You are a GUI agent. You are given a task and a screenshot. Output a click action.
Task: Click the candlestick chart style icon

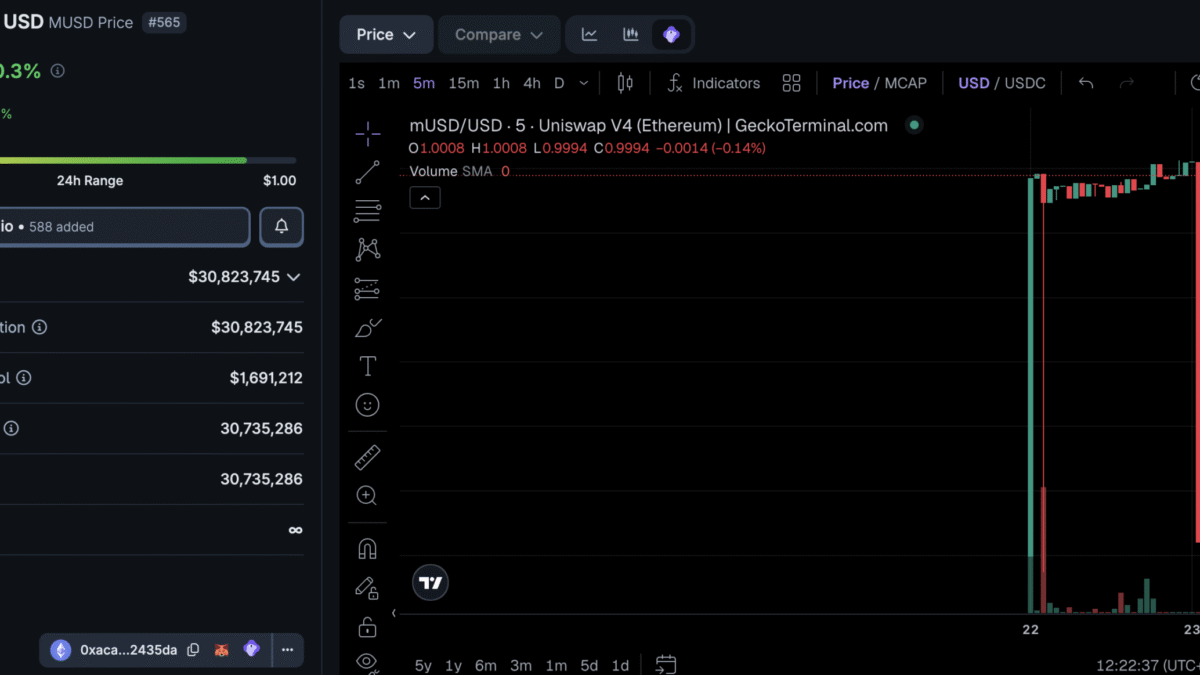[625, 83]
